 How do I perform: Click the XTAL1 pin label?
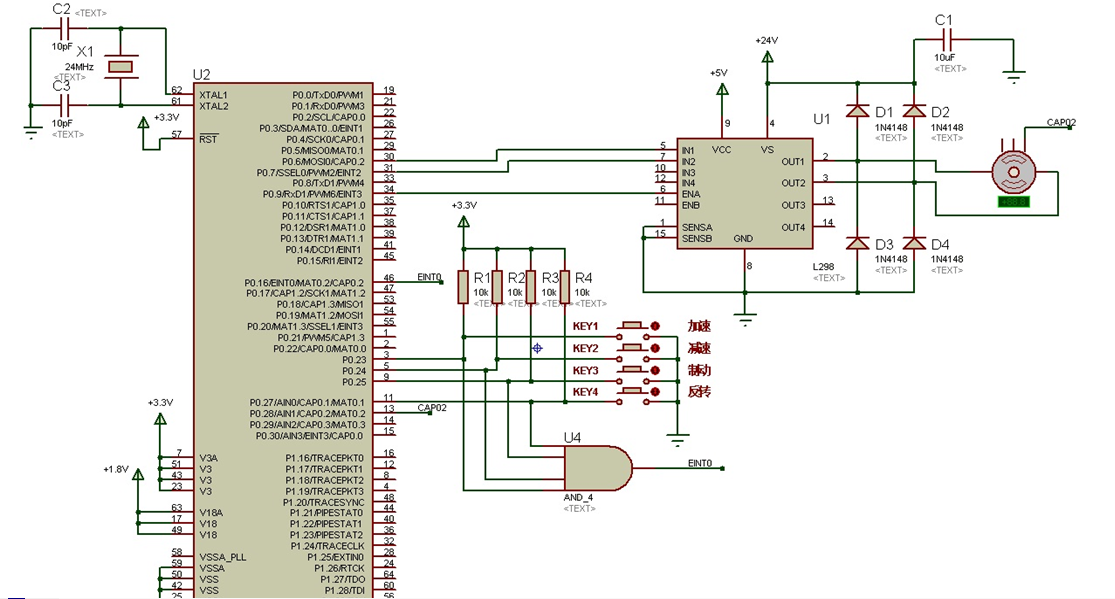(213, 95)
